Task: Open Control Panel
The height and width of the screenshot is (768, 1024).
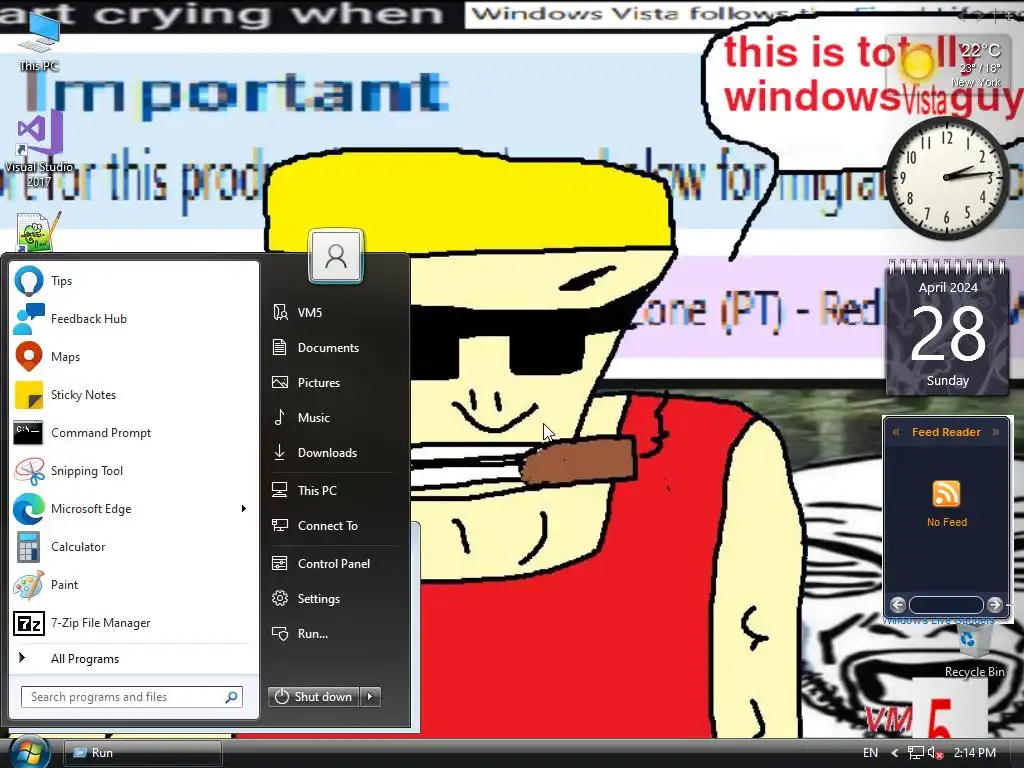Action: (x=334, y=564)
